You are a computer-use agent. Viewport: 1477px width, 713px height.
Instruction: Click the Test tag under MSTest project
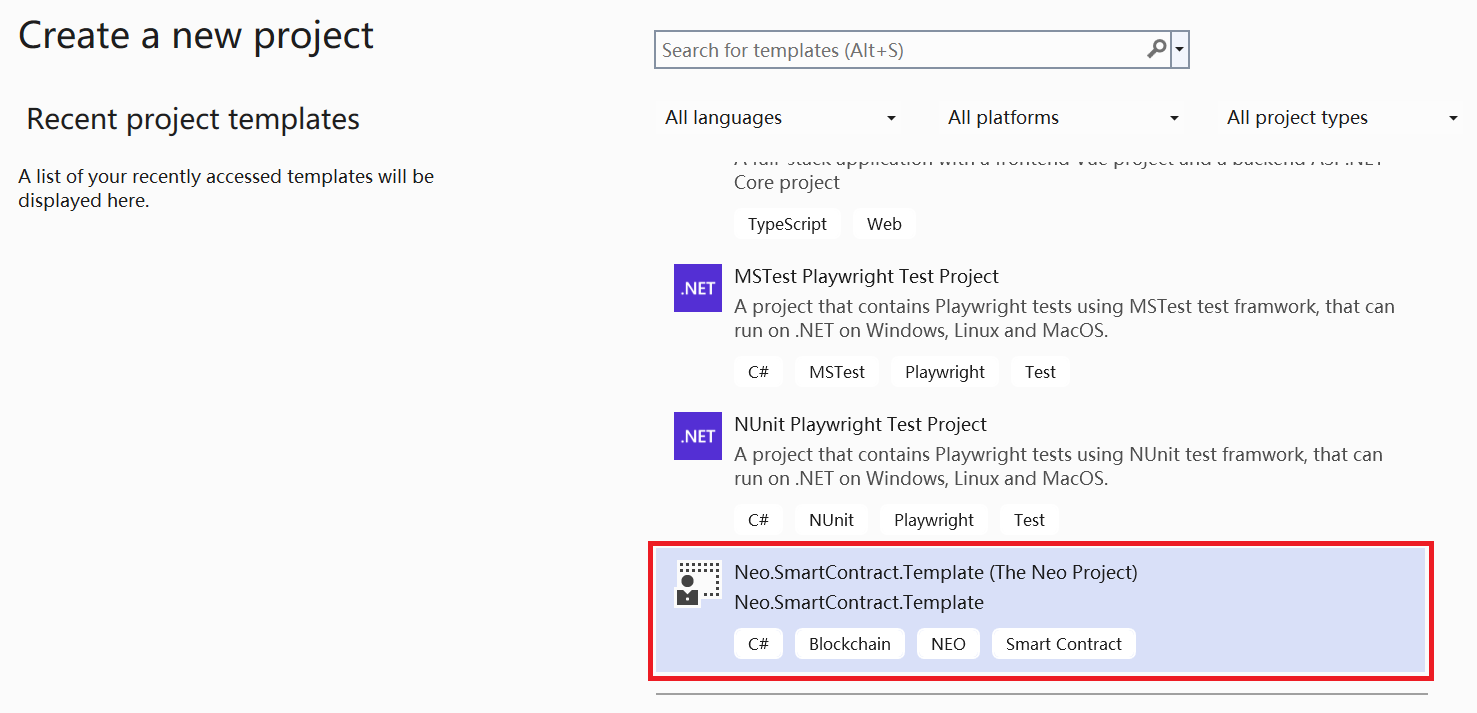(x=1040, y=372)
